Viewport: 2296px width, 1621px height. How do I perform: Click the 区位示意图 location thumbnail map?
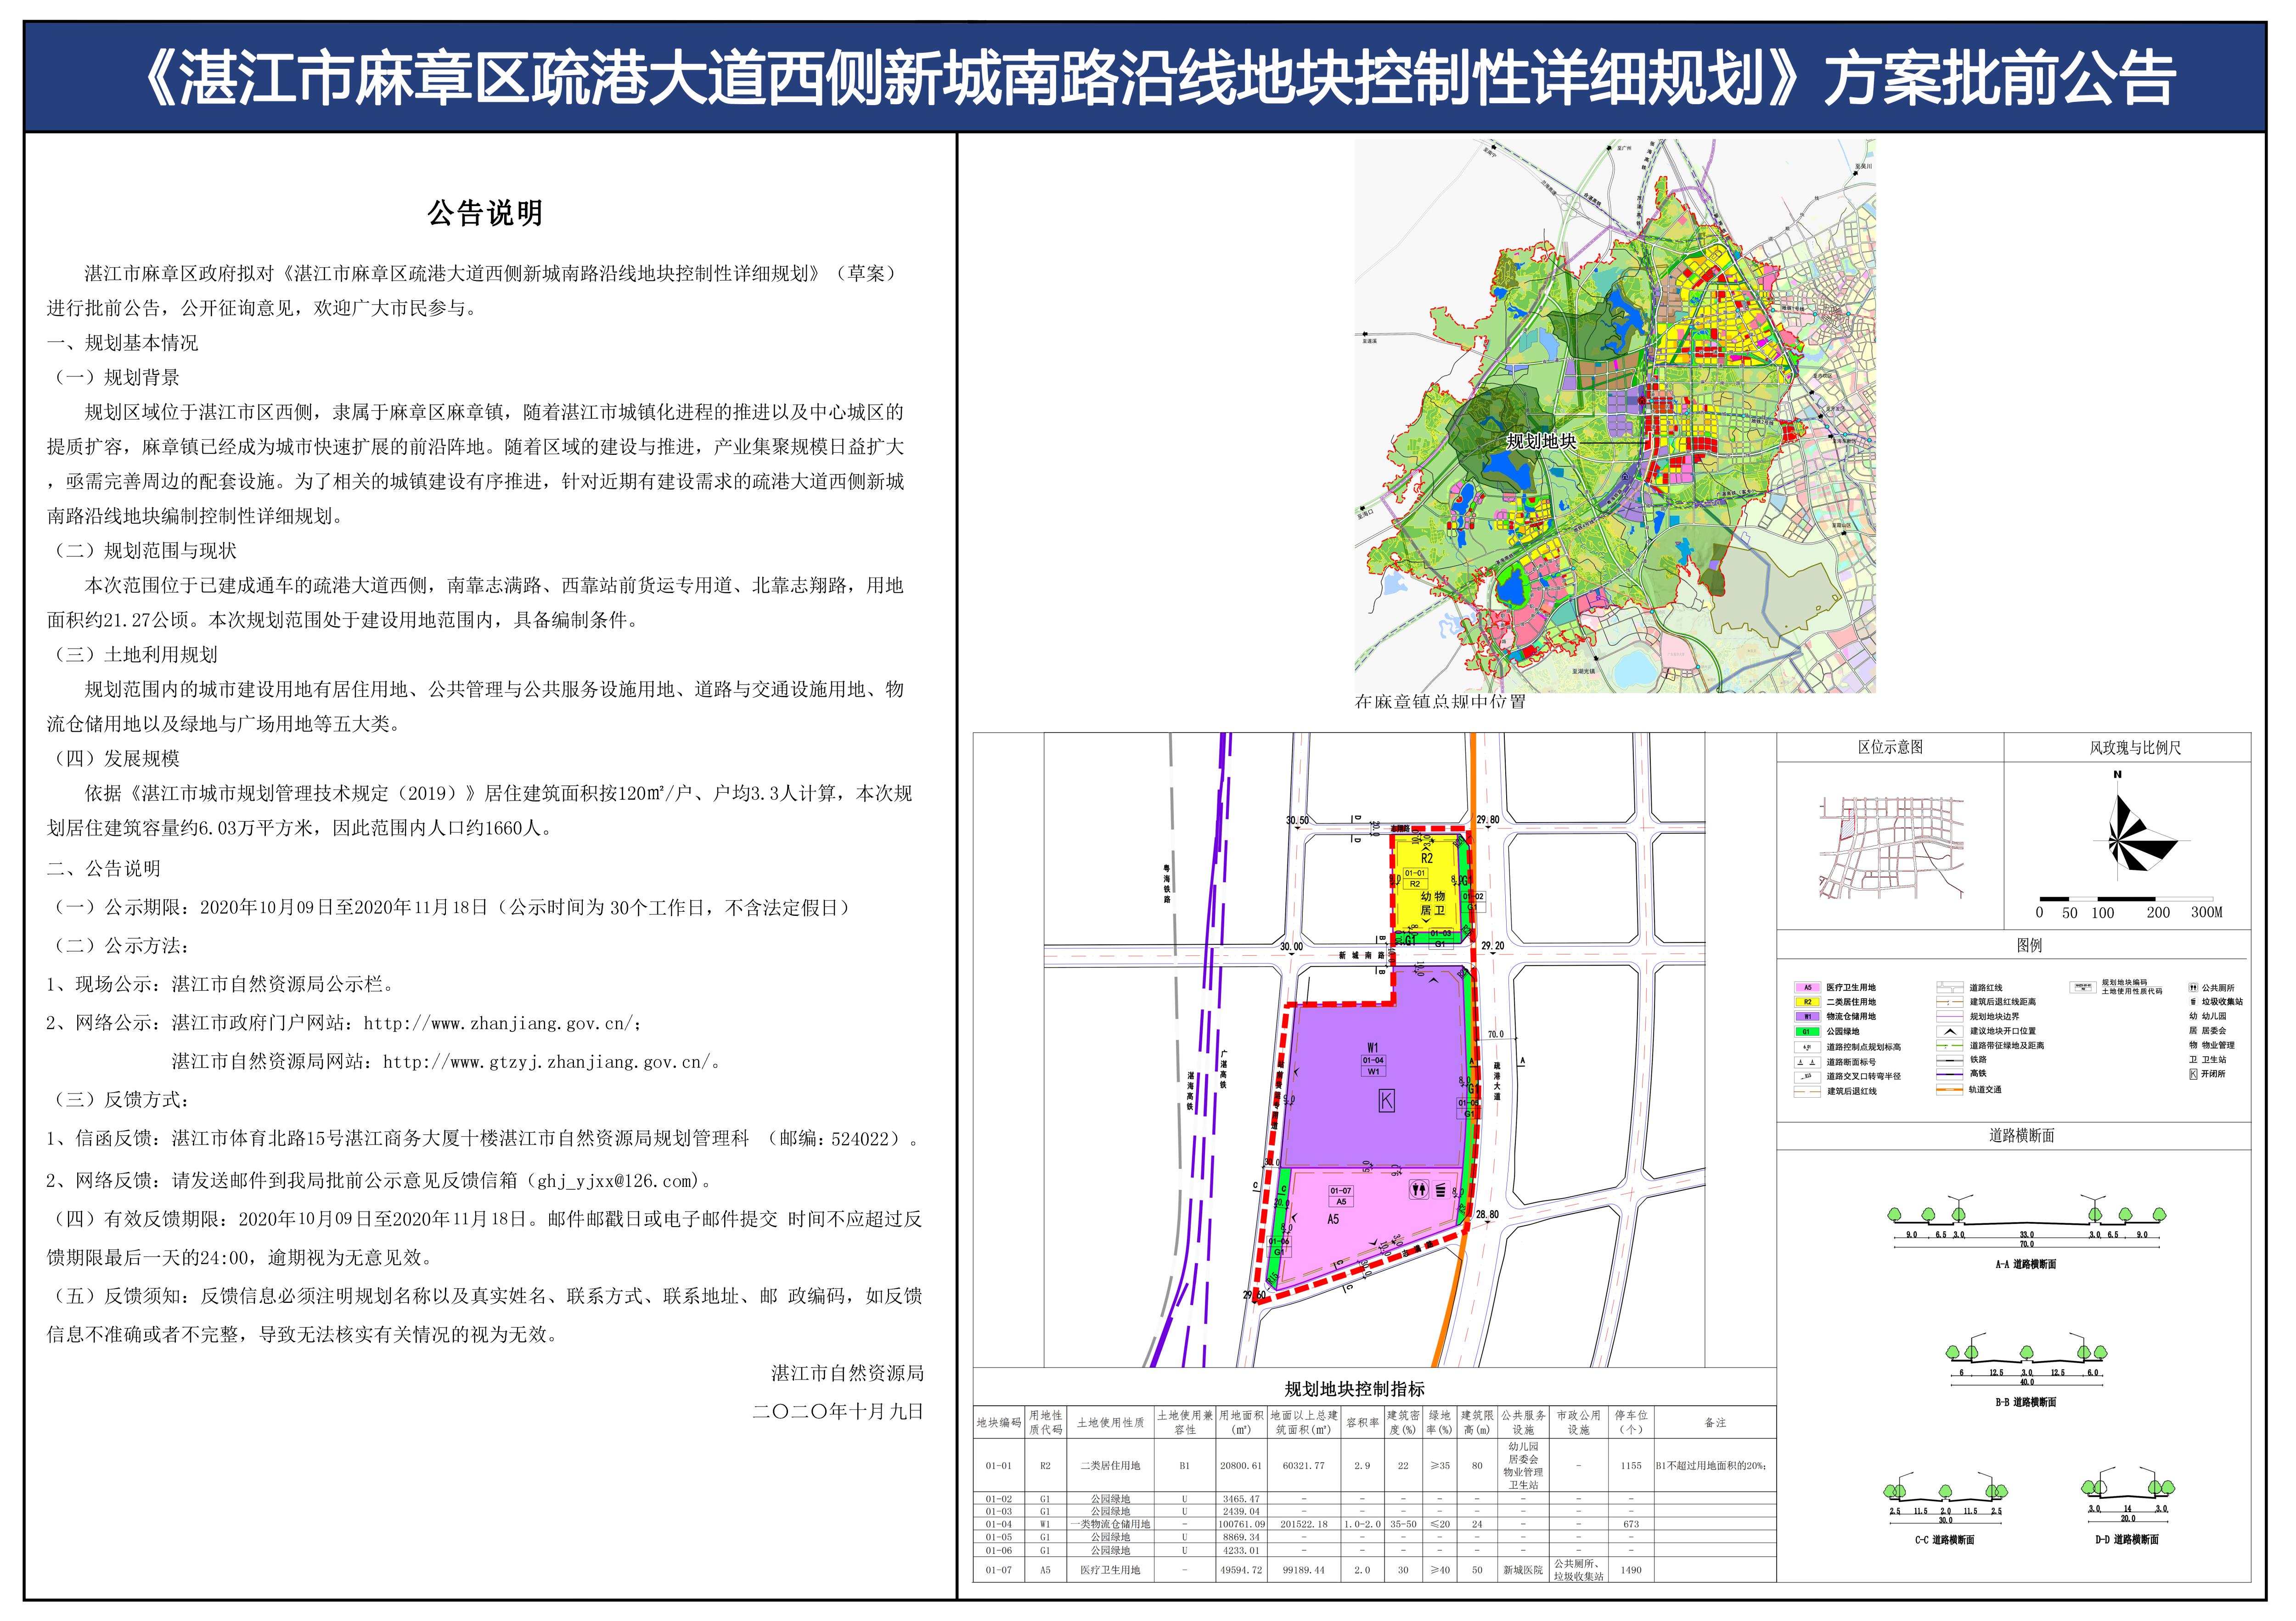[x=1891, y=848]
